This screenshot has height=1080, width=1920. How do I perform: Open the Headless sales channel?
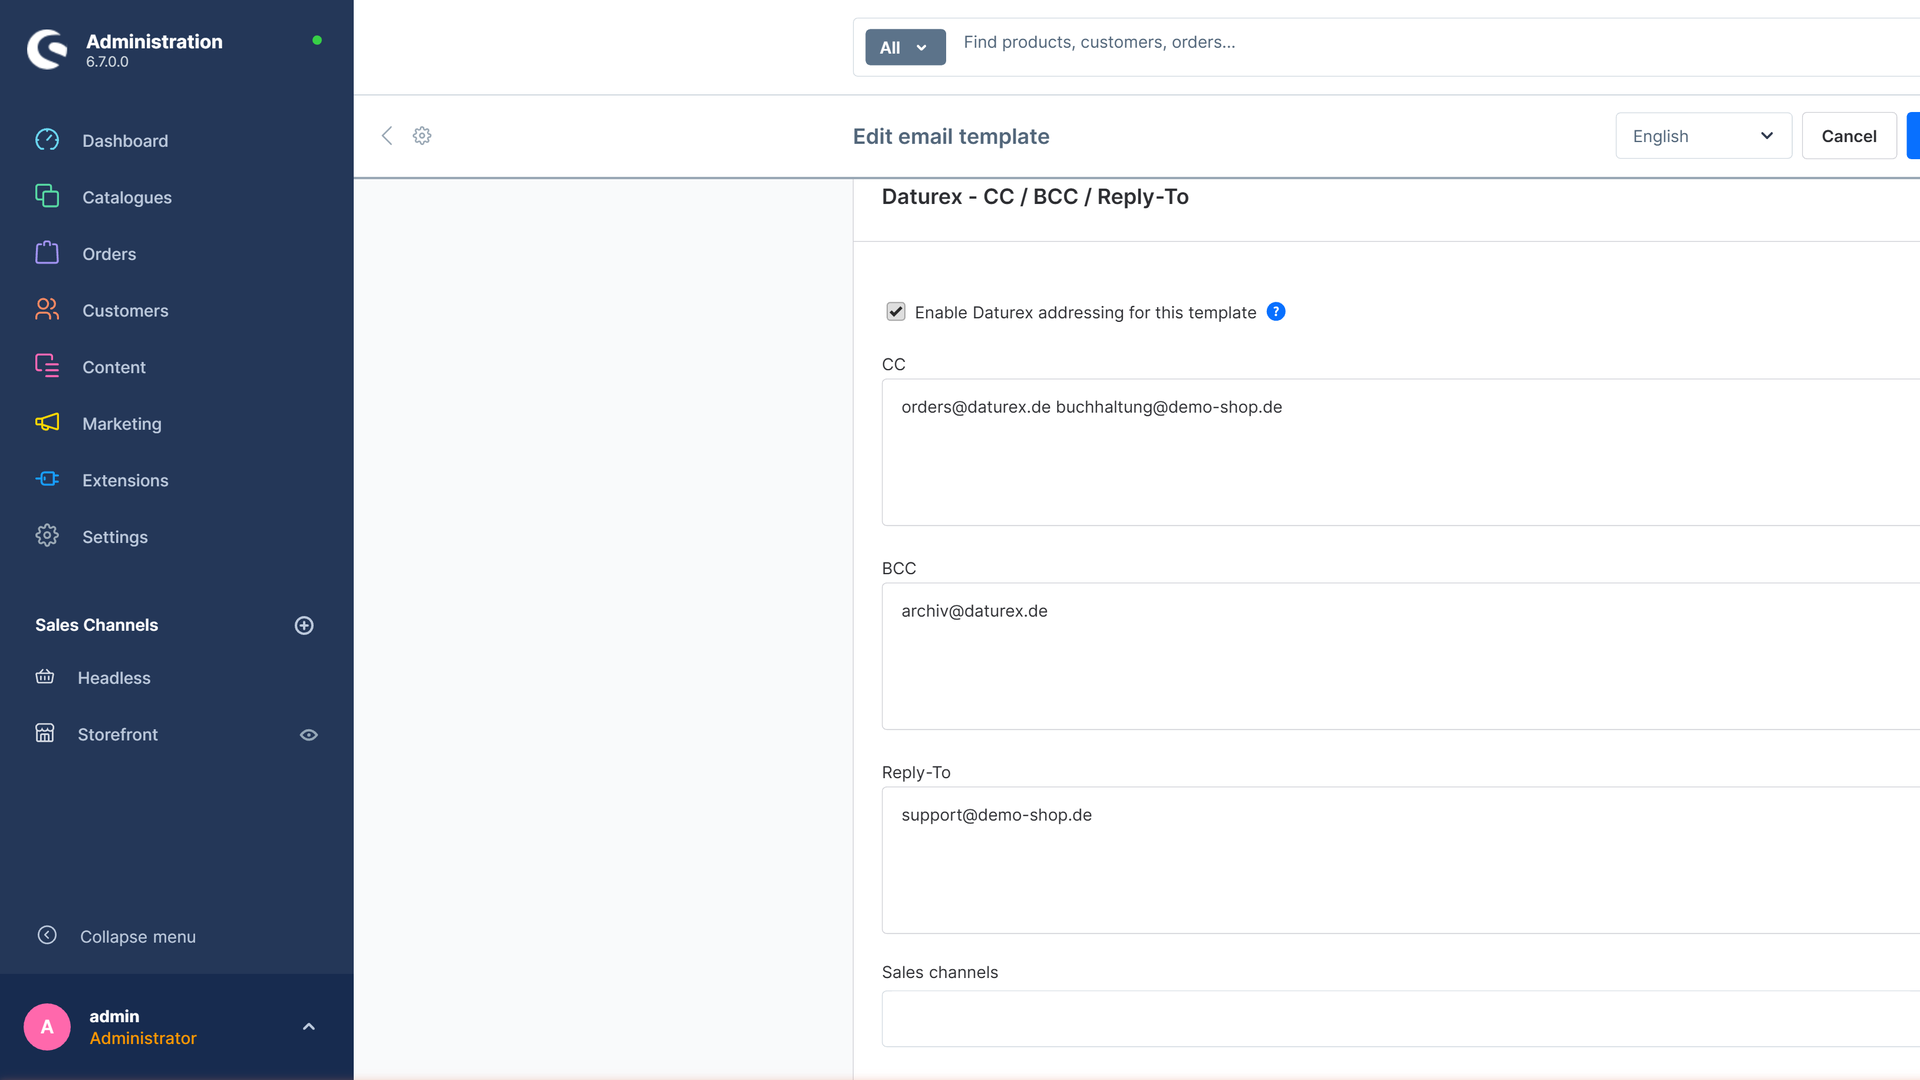[114, 678]
